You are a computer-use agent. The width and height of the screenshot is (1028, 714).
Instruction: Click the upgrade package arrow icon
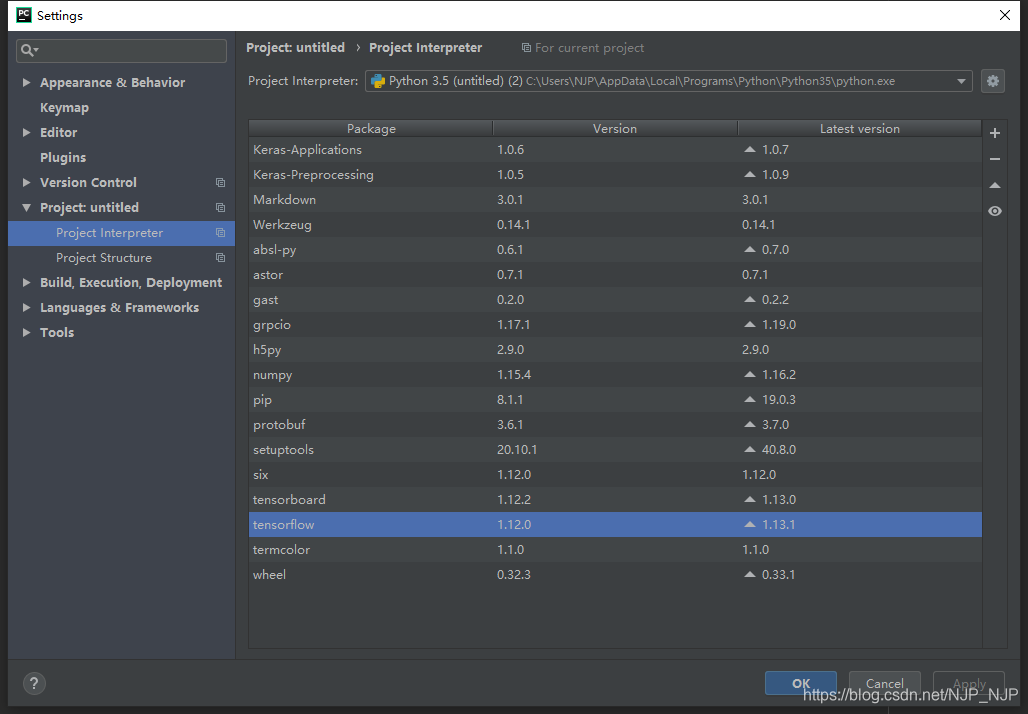tap(995, 186)
